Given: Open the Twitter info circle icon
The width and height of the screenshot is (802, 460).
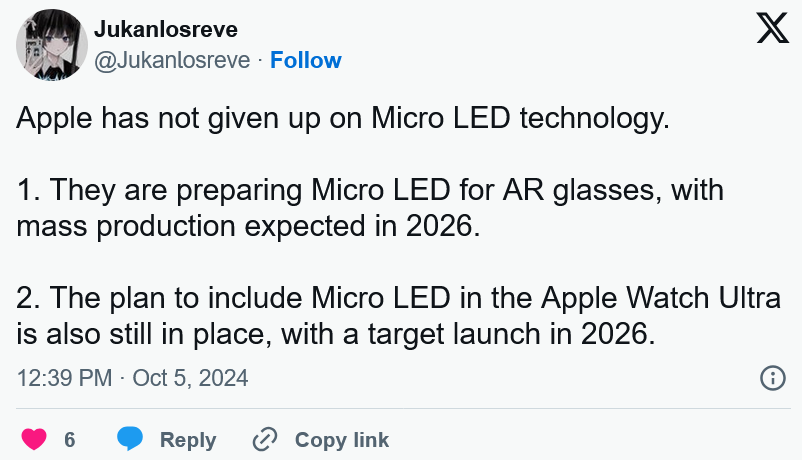Looking at the screenshot, I should tap(772, 378).
